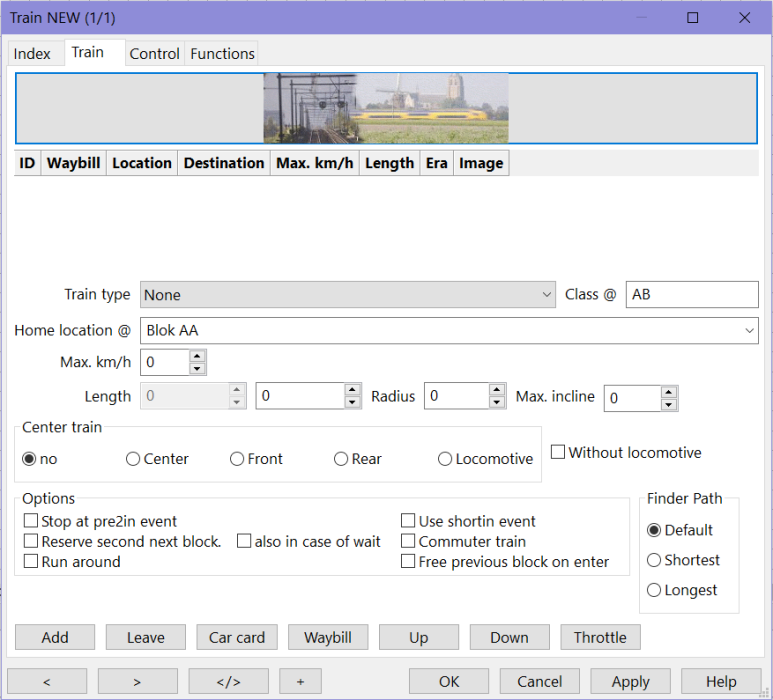
Task: Open the Train type dropdown
Action: [x=347, y=295]
